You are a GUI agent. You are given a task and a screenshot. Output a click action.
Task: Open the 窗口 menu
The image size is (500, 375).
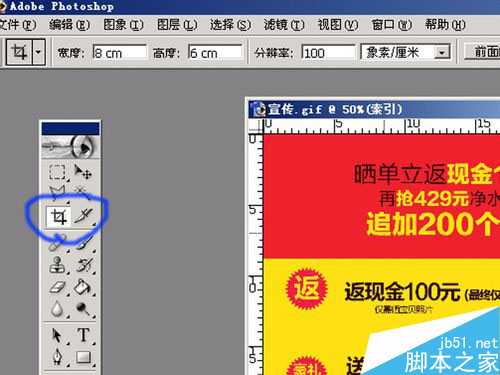(392, 25)
